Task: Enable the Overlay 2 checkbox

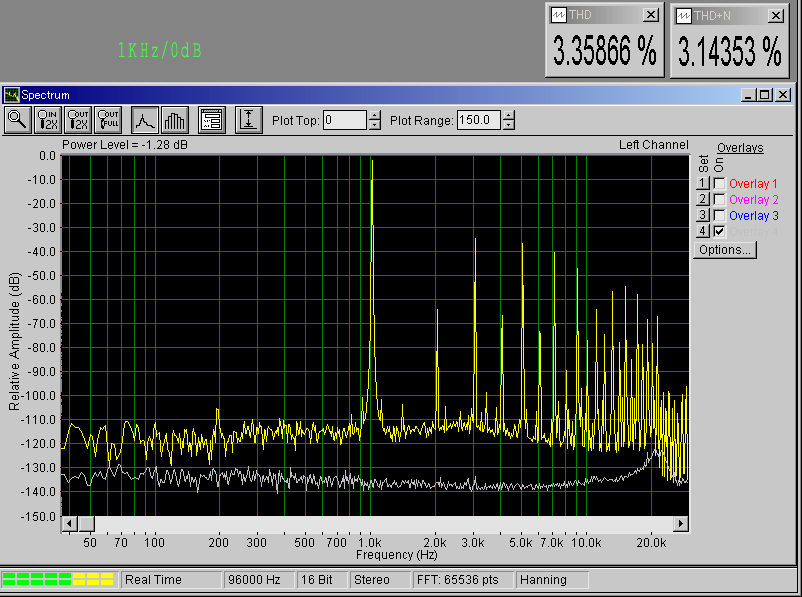Action: (719, 199)
